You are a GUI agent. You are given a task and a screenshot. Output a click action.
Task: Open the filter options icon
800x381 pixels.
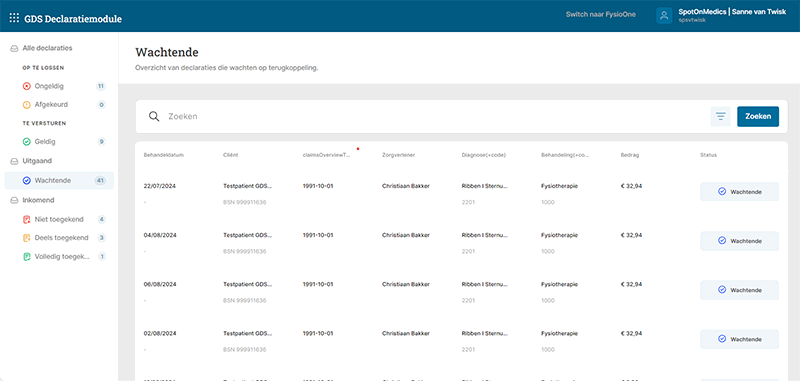(x=720, y=116)
